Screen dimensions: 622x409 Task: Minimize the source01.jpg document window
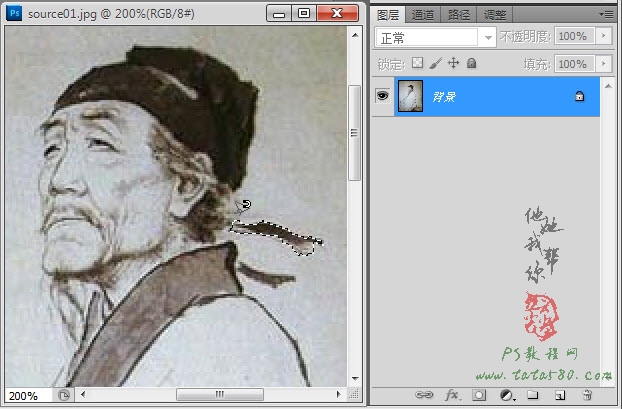tap(279, 13)
